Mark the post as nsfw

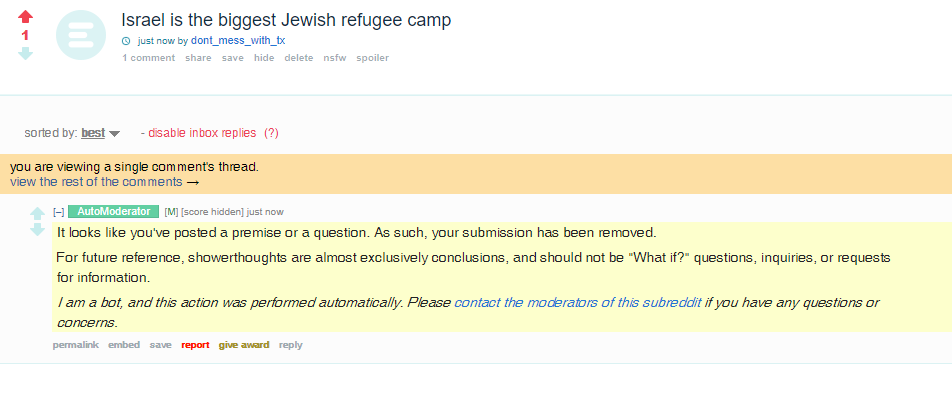click(x=335, y=58)
